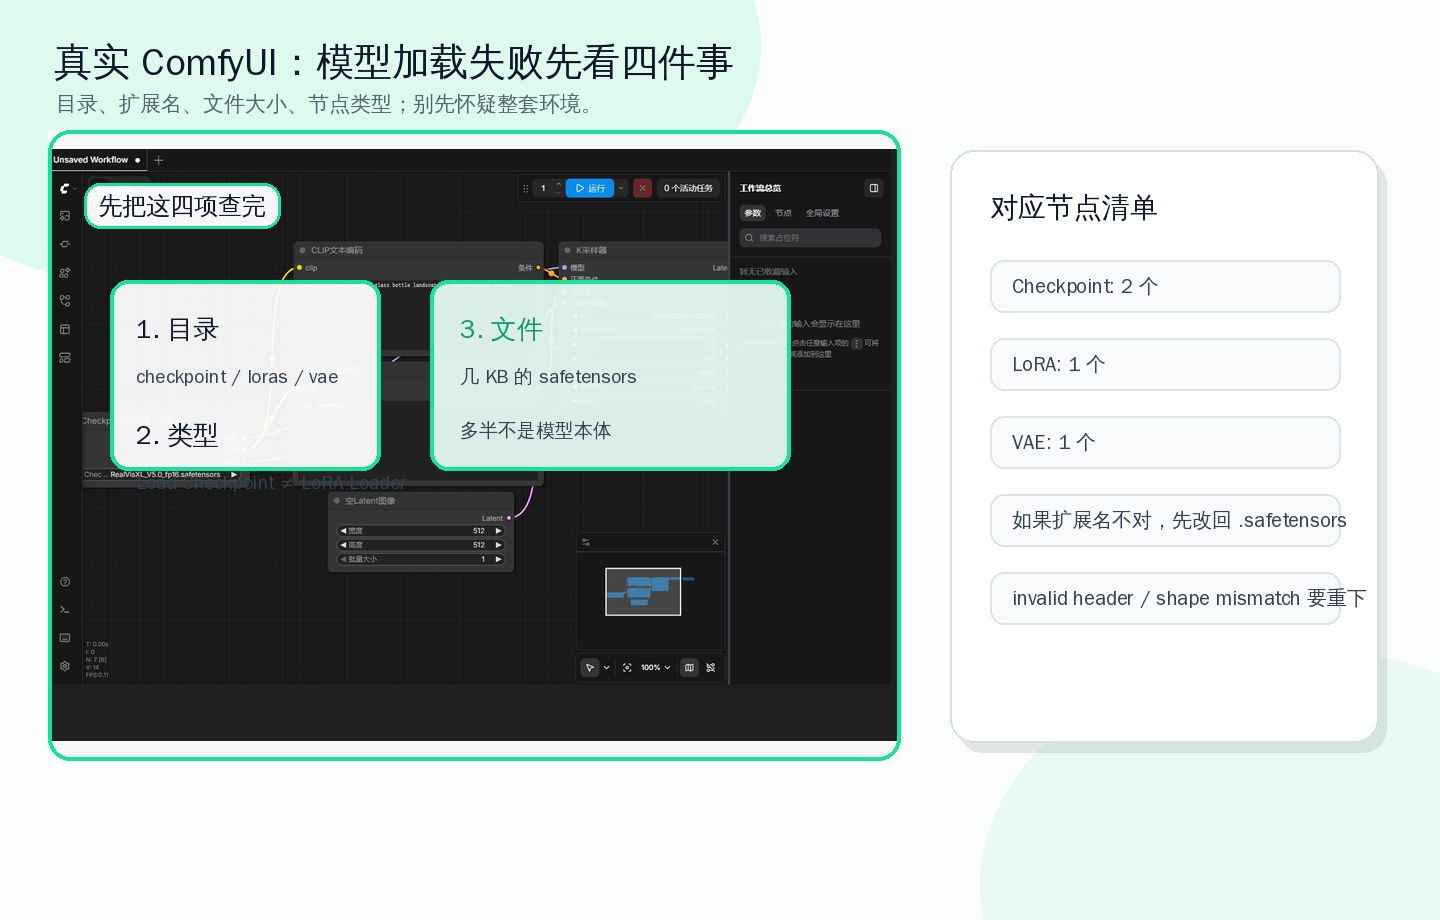Click the node link sidebar icon below assets
This screenshot has width=1440, height=920.
(x=65, y=244)
